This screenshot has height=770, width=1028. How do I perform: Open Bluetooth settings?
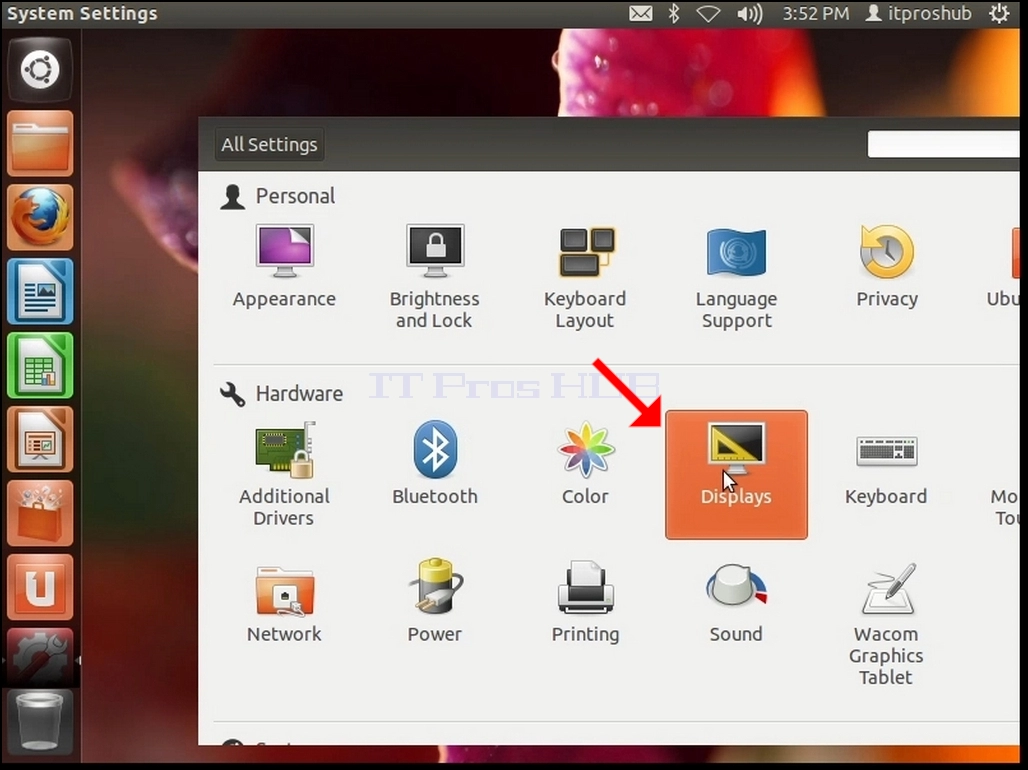(435, 463)
